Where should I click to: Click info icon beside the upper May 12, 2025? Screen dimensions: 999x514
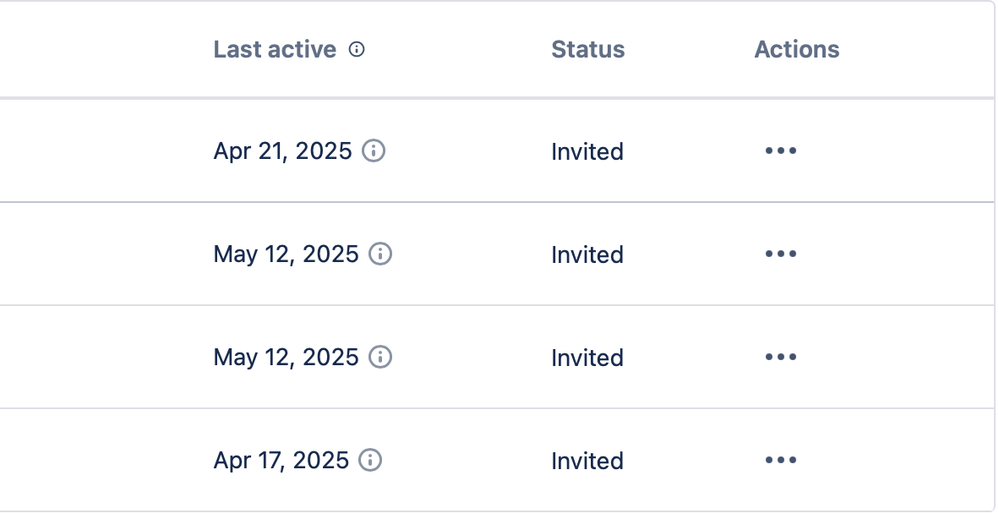pos(380,254)
